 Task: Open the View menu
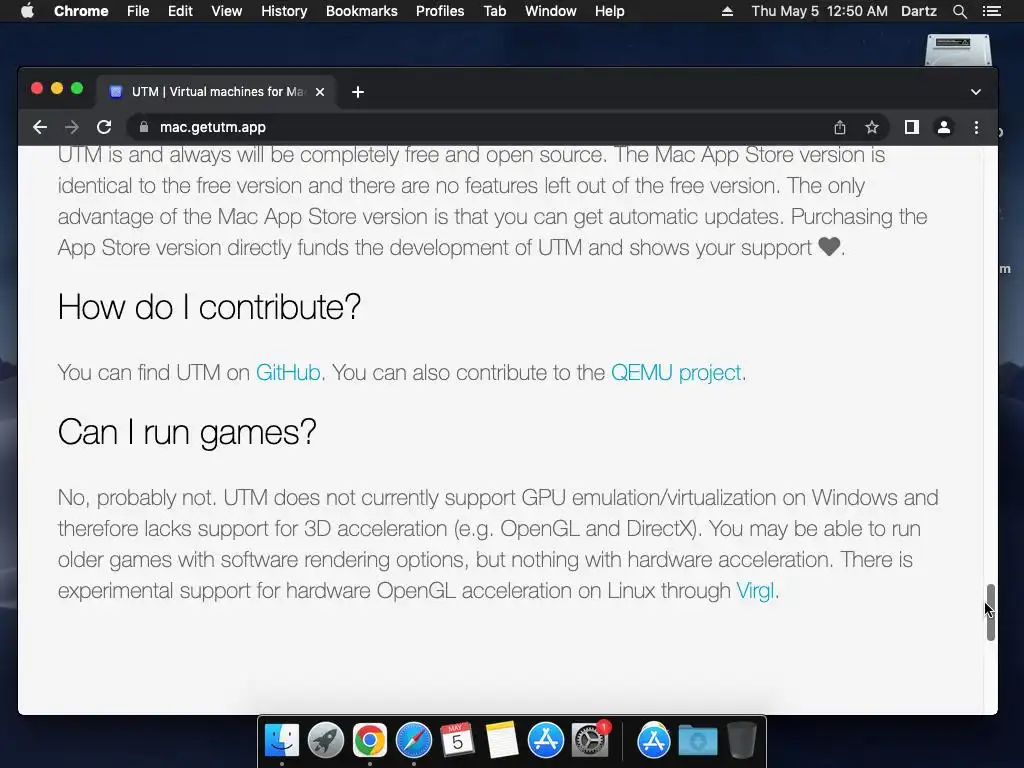pyautogui.click(x=227, y=11)
